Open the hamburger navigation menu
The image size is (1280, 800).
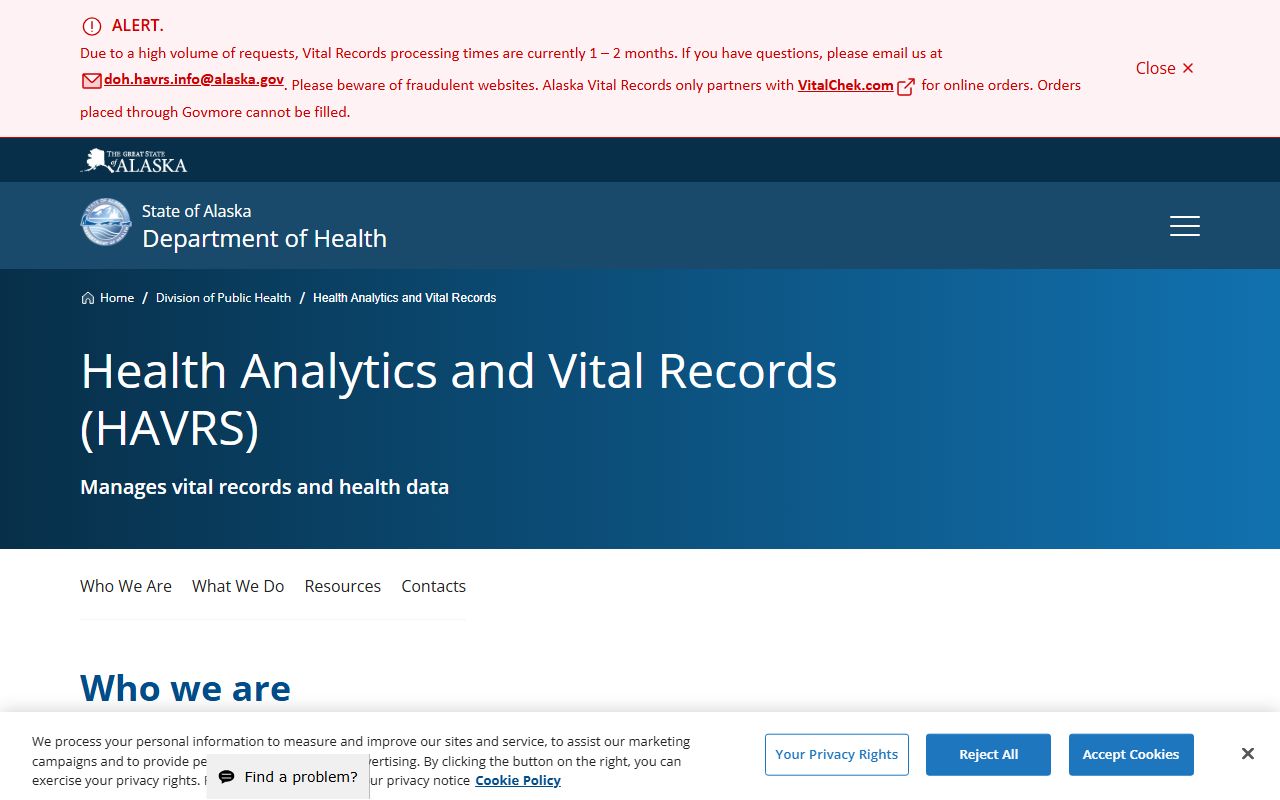click(x=1184, y=226)
